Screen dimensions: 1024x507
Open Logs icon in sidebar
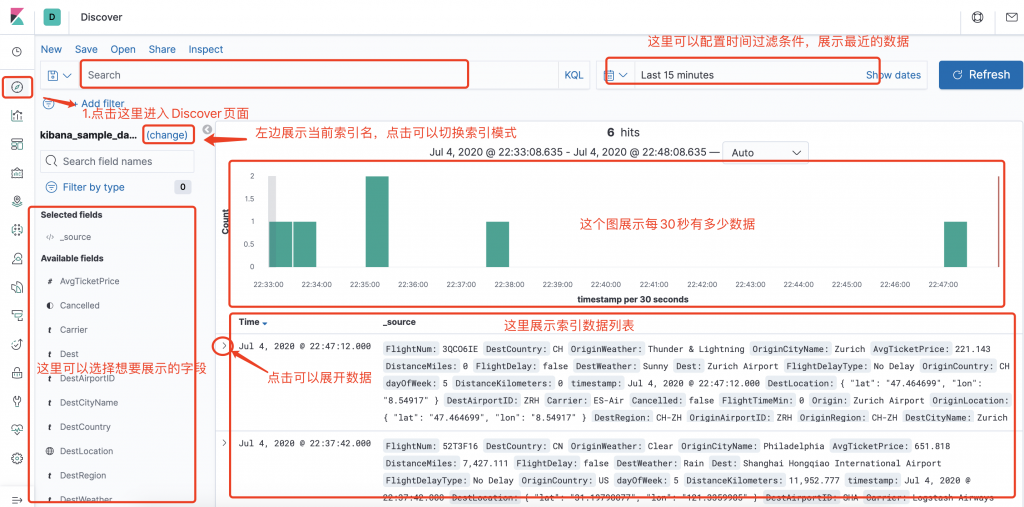coord(17,287)
